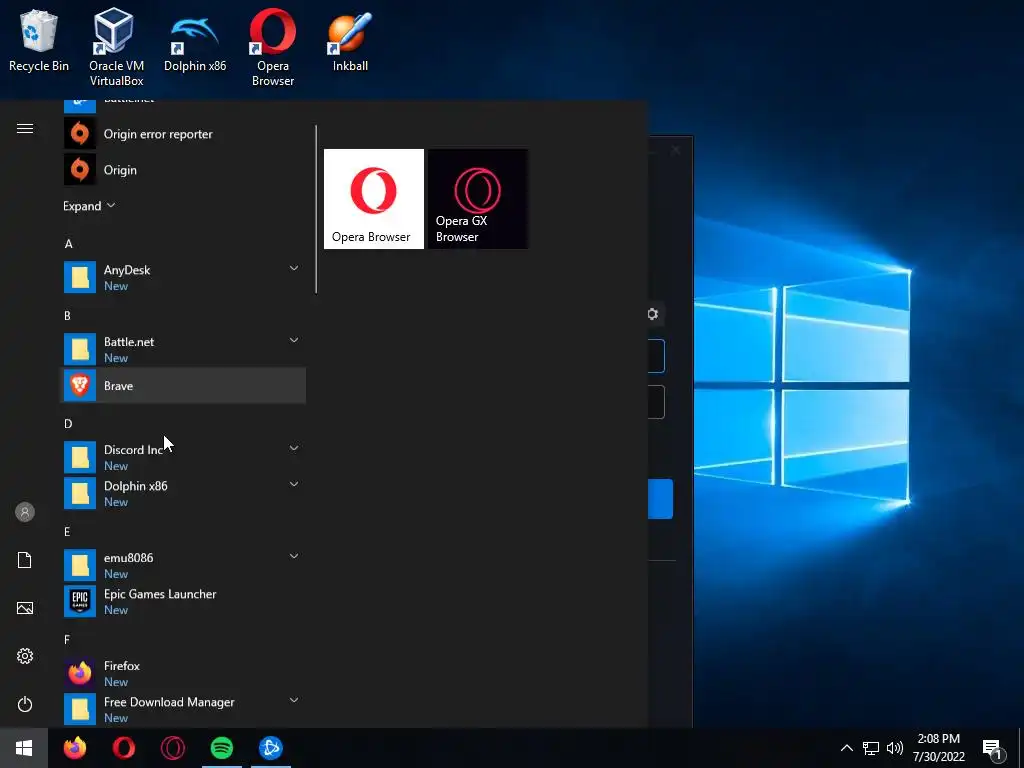Open the Opera GX Browser pinned tile
1024x768 pixels.
pyautogui.click(x=478, y=199)
